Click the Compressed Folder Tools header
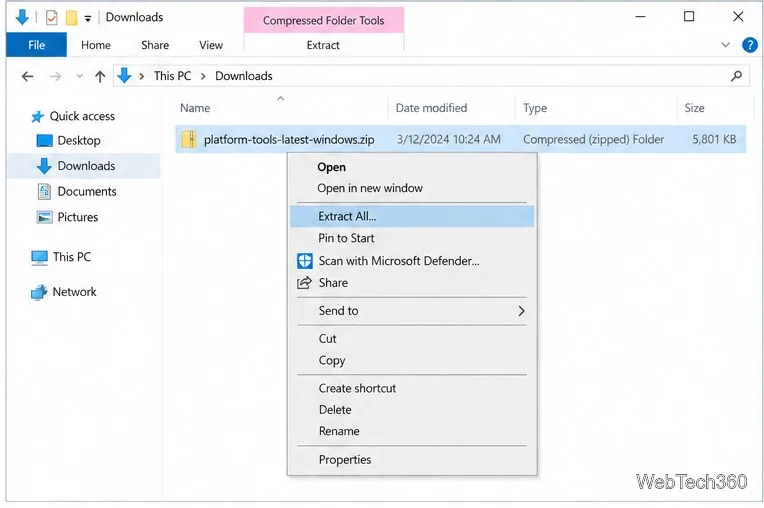This screenshot has height=508, width=764. [x=324, y=20]
